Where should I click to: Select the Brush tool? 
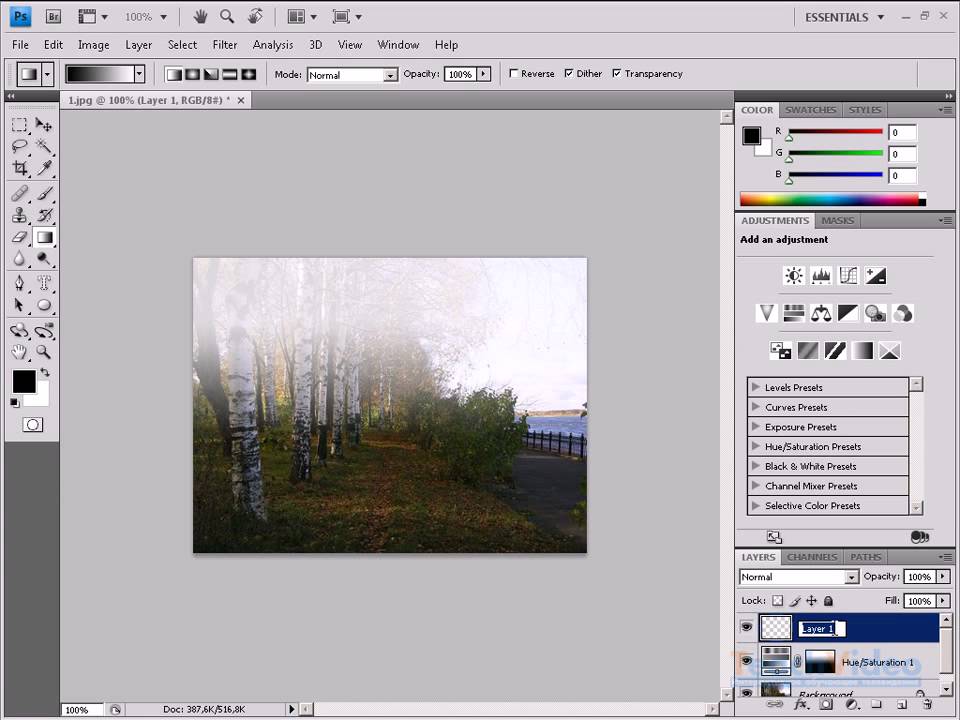(43, 194)
